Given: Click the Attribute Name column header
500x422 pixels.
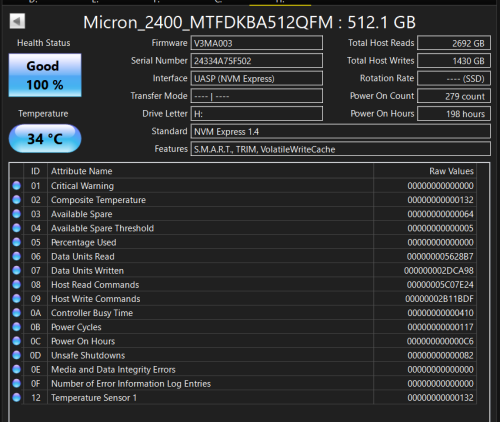Looking at the screenshot, I should pos(210,171).
